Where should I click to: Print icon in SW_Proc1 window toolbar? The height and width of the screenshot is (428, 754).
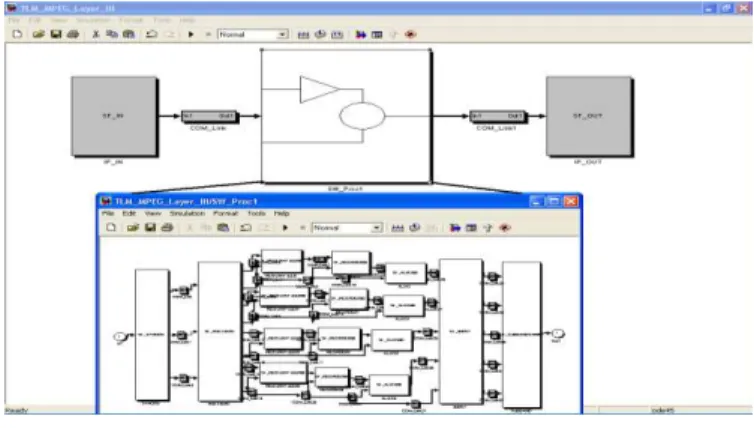(x=167, y=227)
